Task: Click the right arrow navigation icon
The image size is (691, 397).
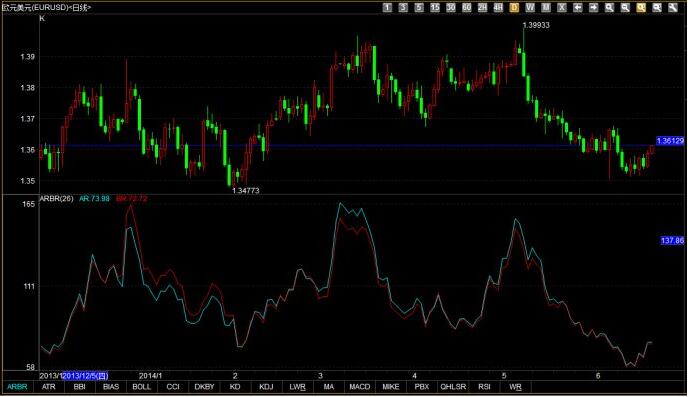Action: [x=593, y=7]
